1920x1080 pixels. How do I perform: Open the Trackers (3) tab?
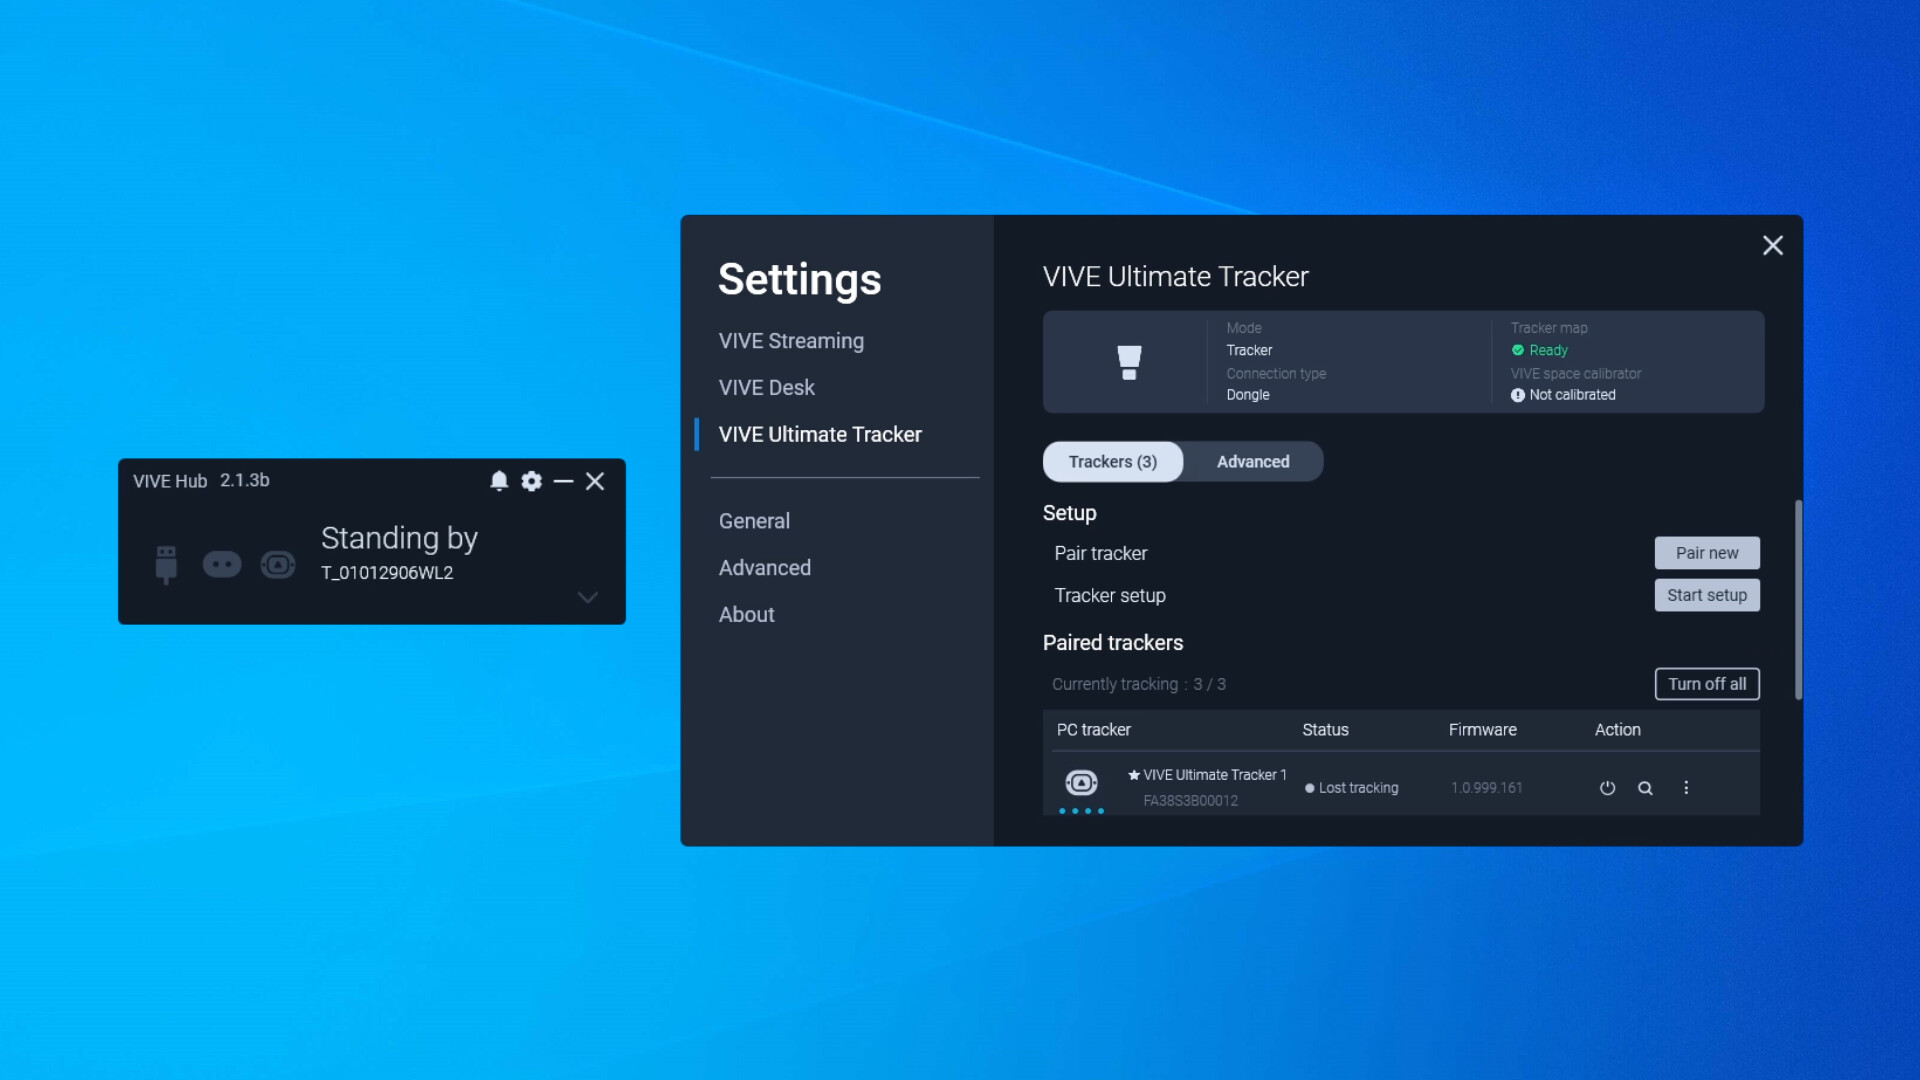click(x=1112, y=461)
